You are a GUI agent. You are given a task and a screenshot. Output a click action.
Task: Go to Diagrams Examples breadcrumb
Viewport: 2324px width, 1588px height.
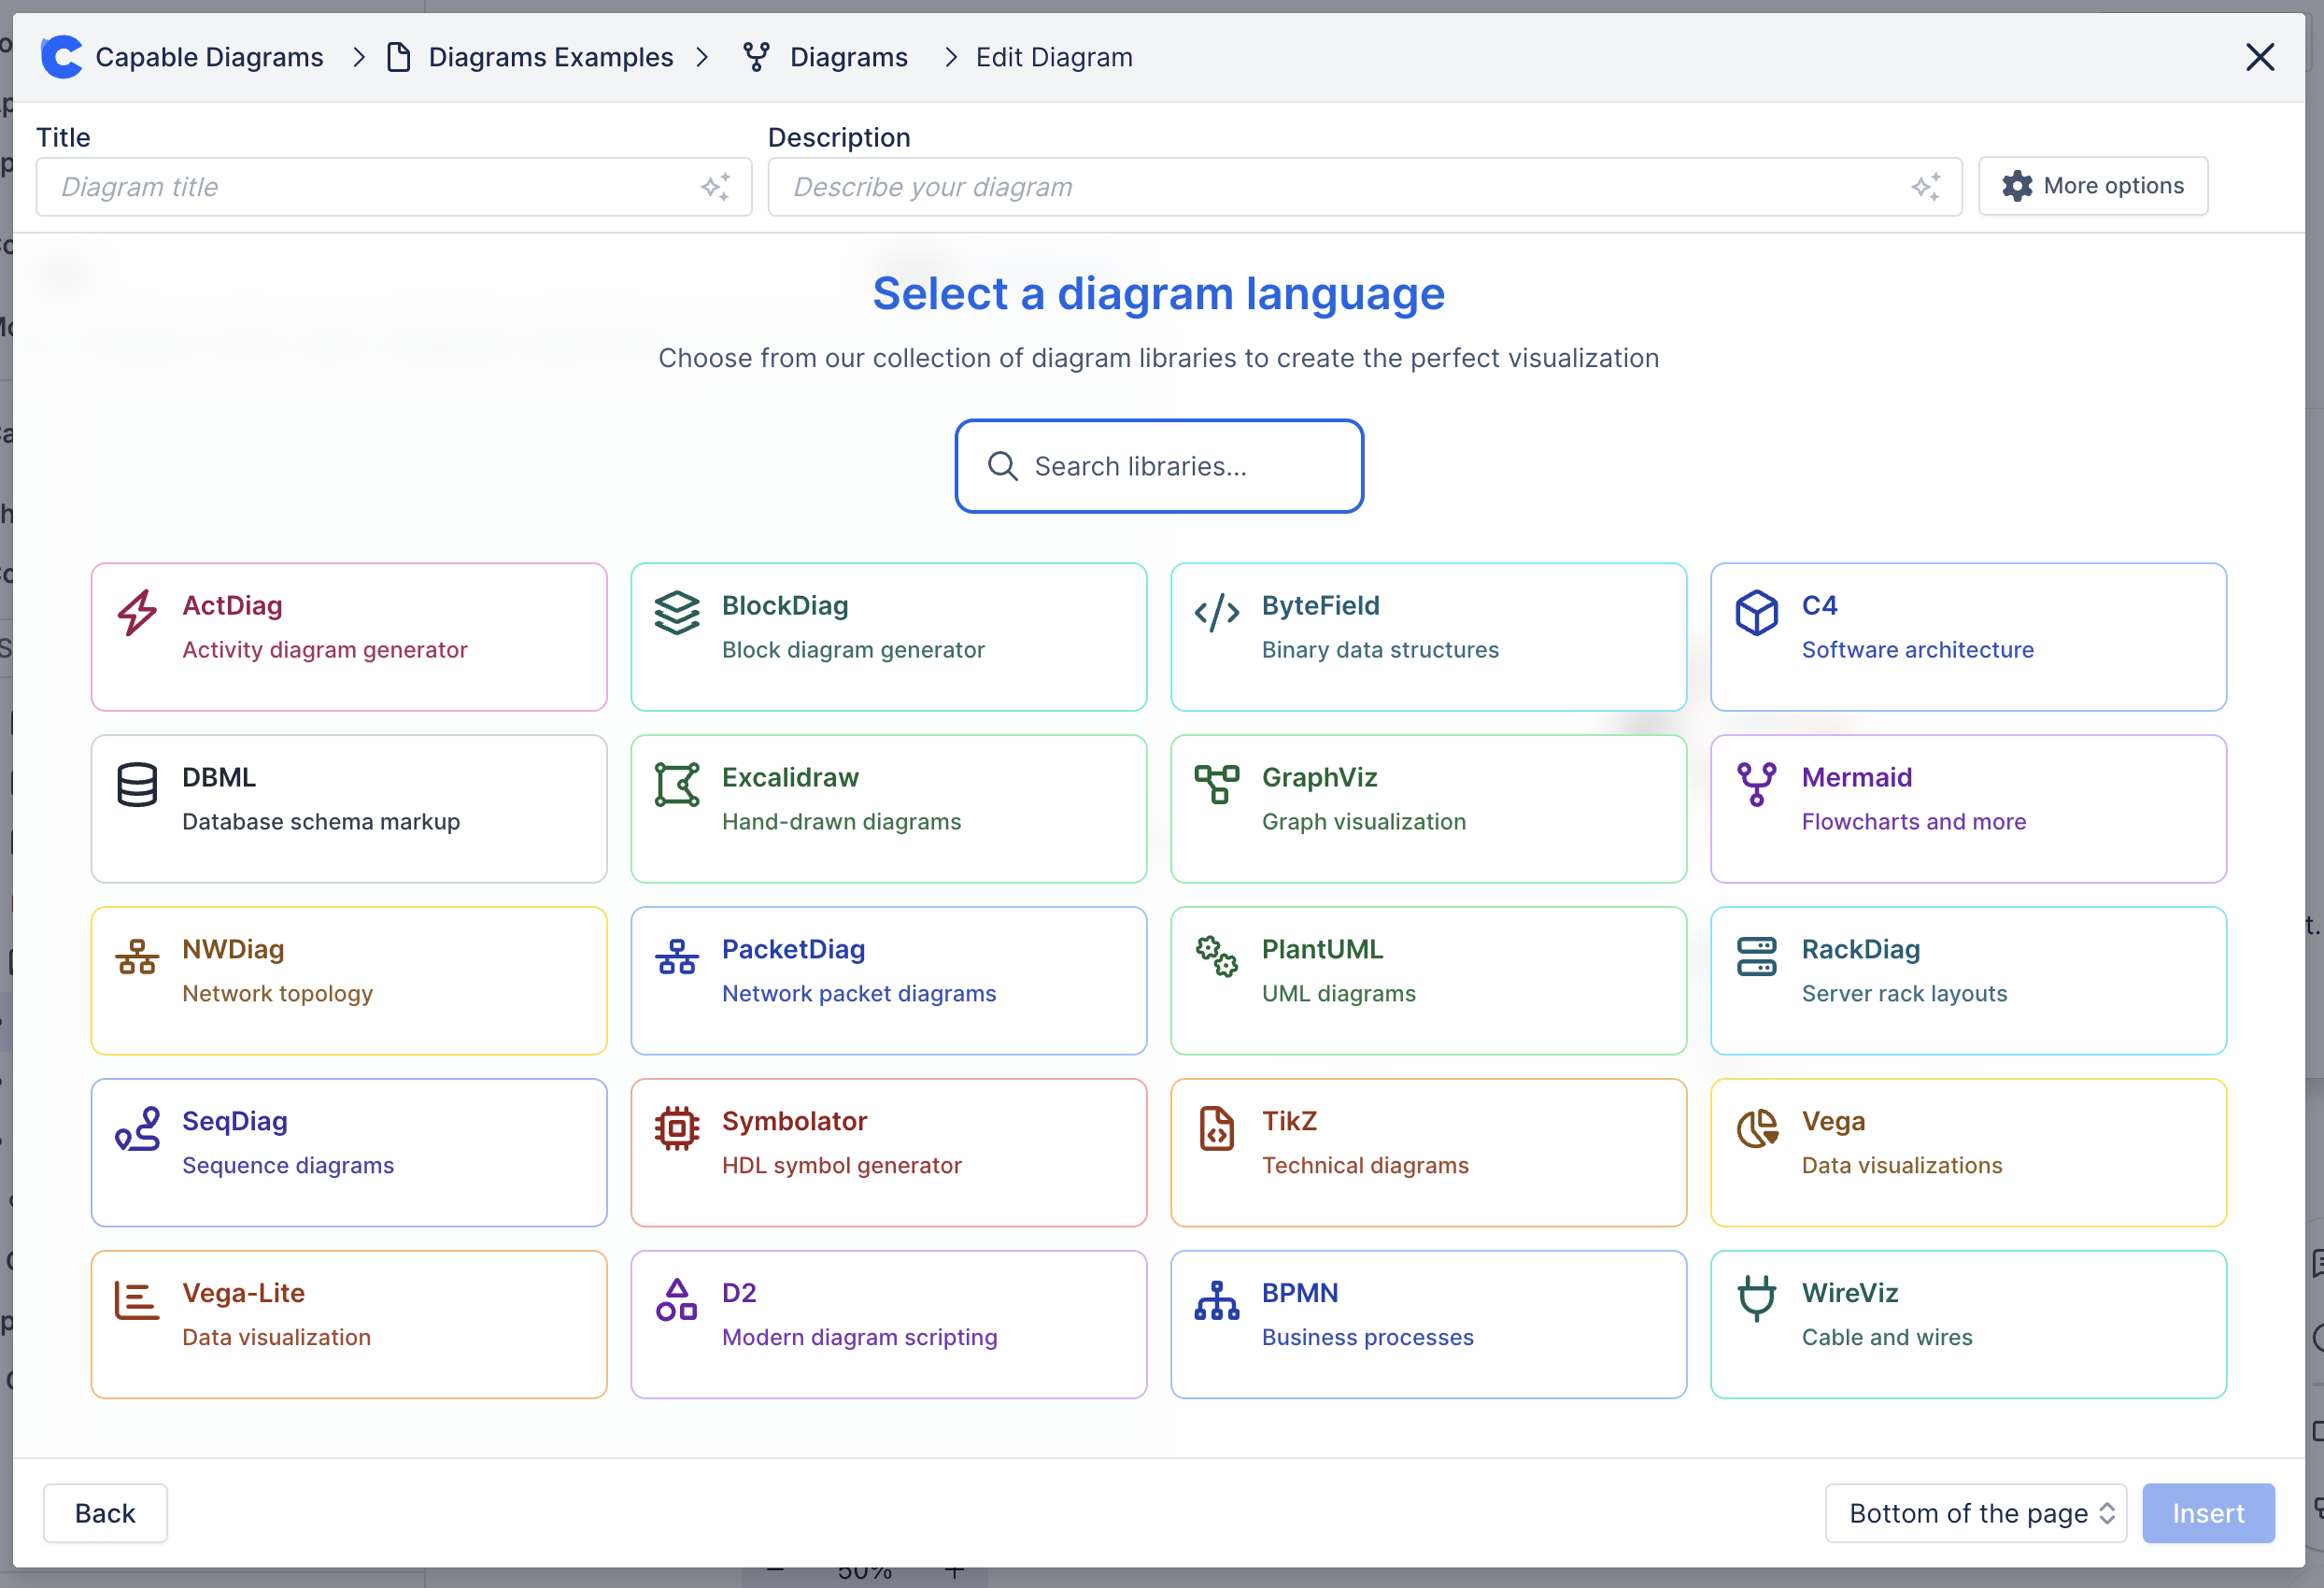pos(551,57)
